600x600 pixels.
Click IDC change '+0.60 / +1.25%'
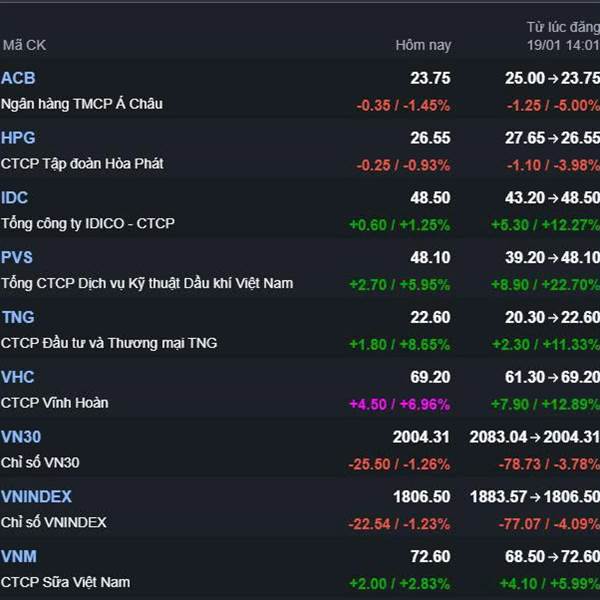[x=400, y=225]
